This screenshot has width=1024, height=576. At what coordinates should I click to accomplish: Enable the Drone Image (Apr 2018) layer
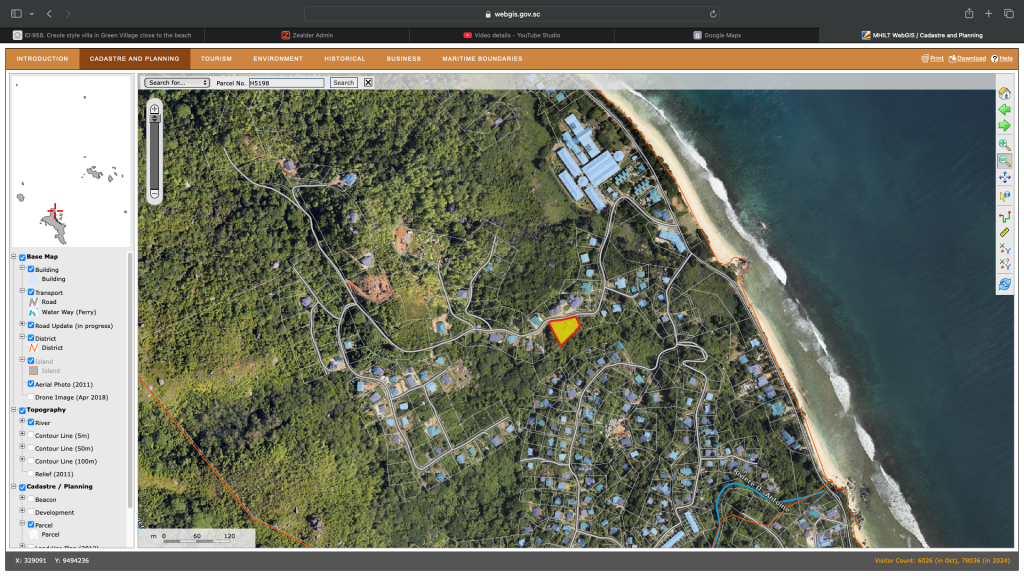tap(31, 397)
